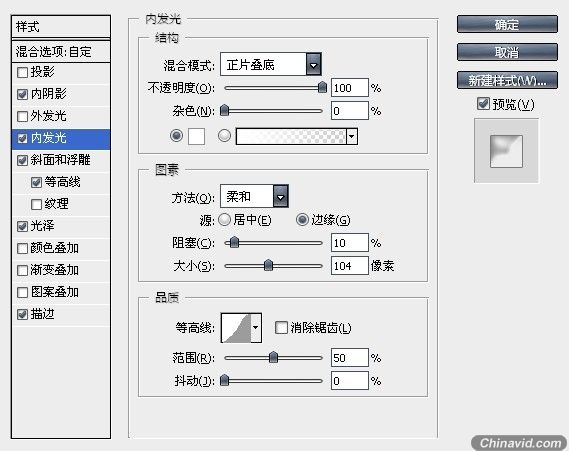Click the white glow color swatch

pos(196,136)
